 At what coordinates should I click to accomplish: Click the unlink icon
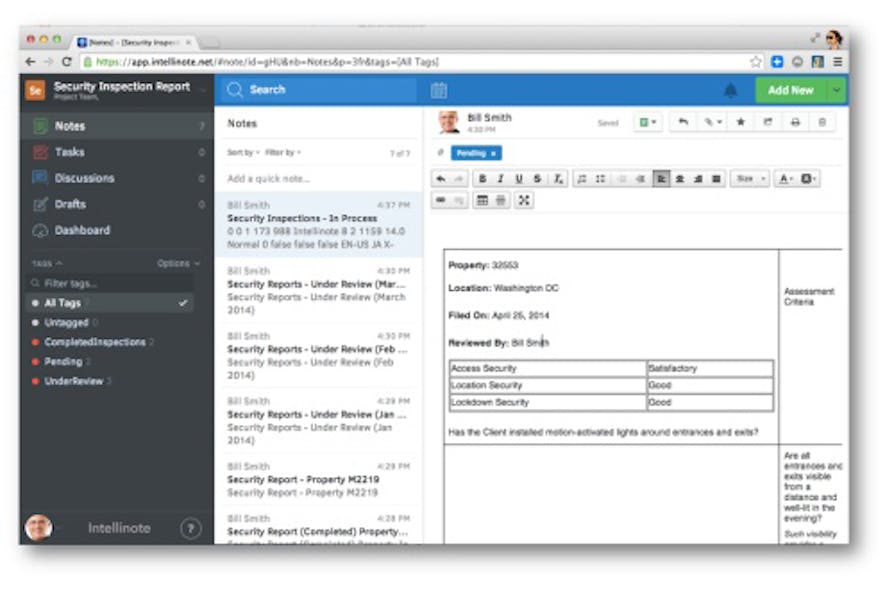pyautogui.click(x=459, y=200)
